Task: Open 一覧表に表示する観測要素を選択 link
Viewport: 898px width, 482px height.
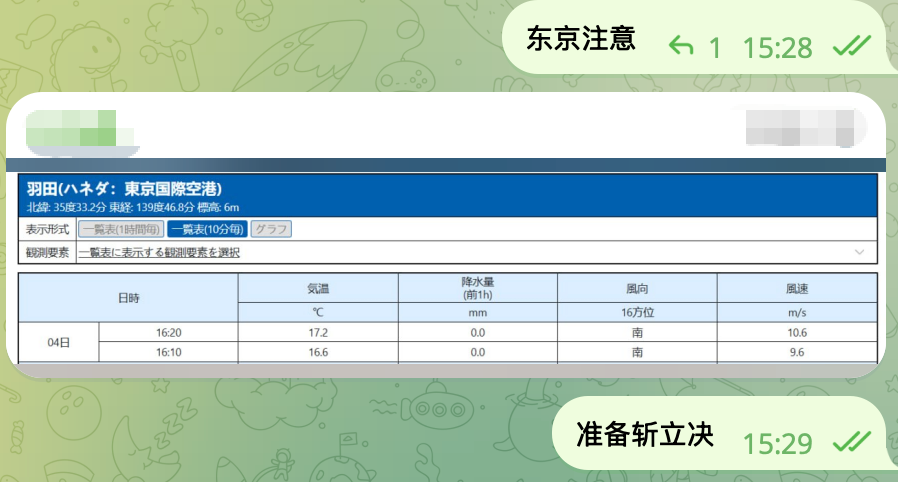Action: point(159,252)
